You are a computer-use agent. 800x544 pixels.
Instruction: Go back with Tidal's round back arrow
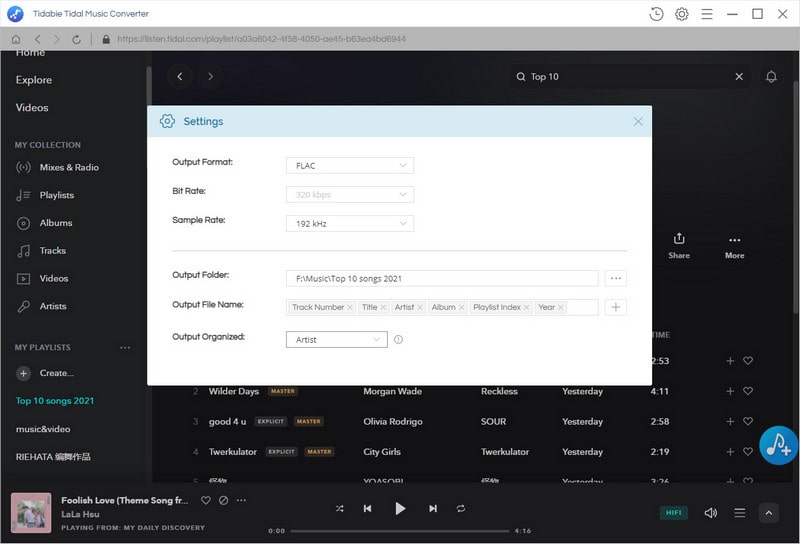point(180,77)
